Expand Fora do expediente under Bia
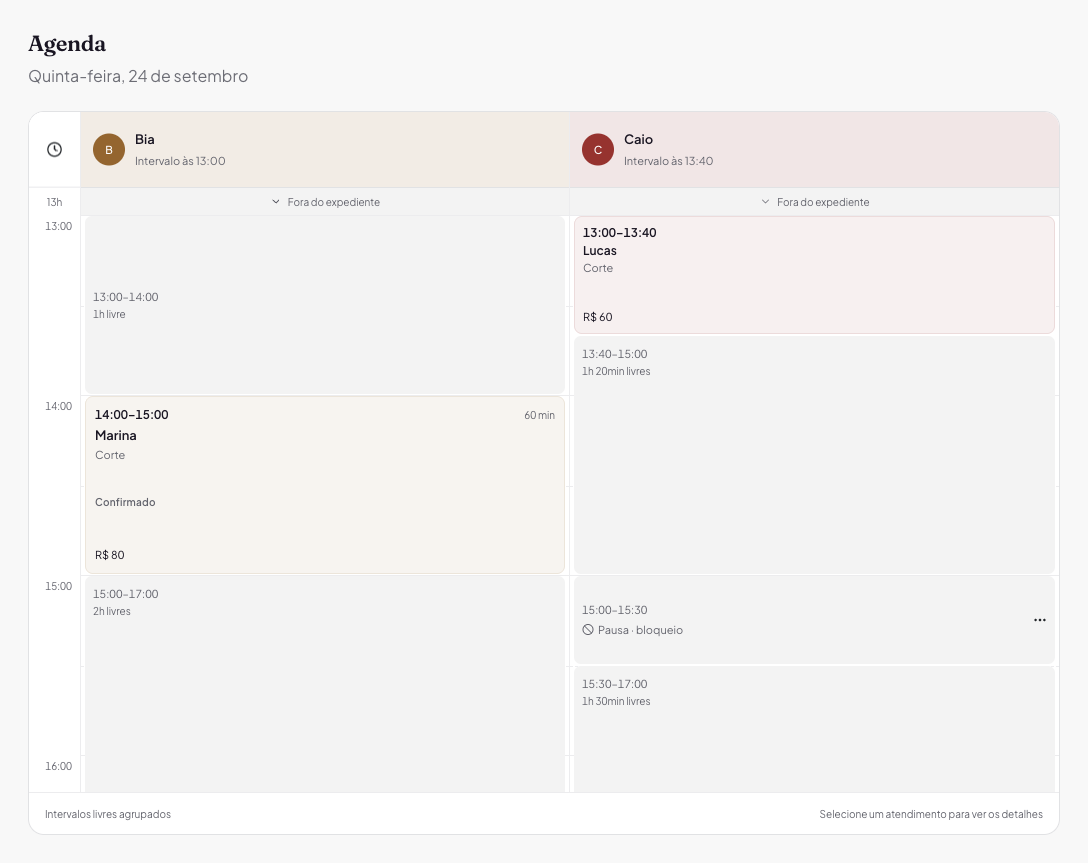1088x863 pixels. coord(325,202)
